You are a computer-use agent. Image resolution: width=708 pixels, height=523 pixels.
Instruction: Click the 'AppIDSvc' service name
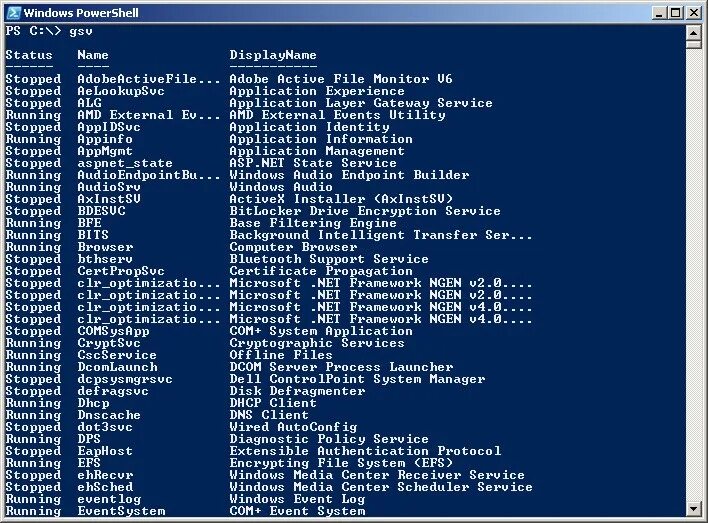(109, 127)
